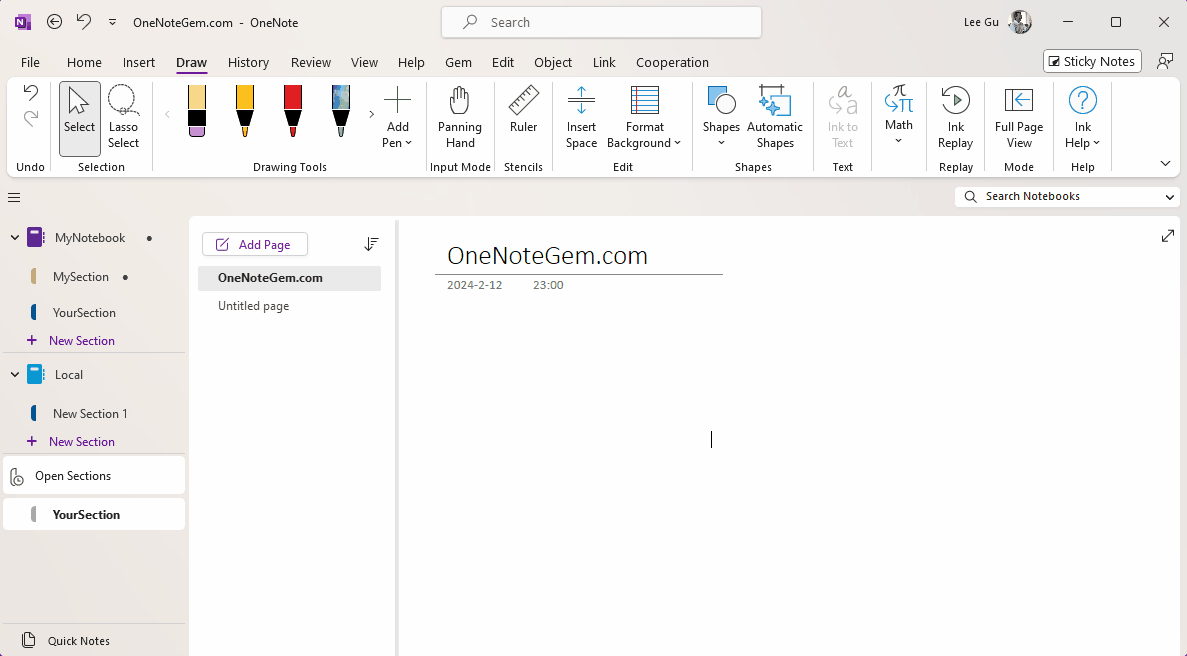Switch to the Insert tab

point(139,62)
